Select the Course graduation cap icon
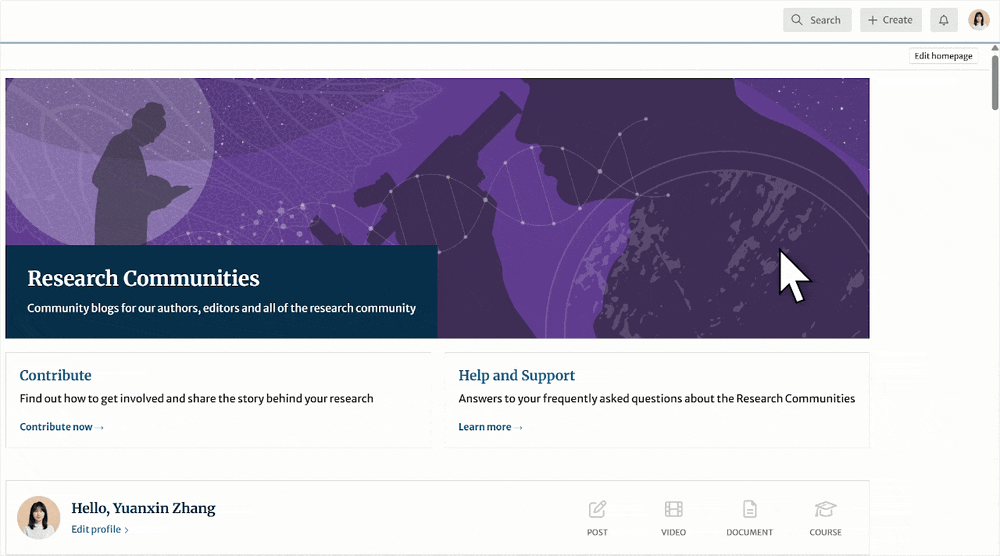1000x556 pixels. (825, 517)
